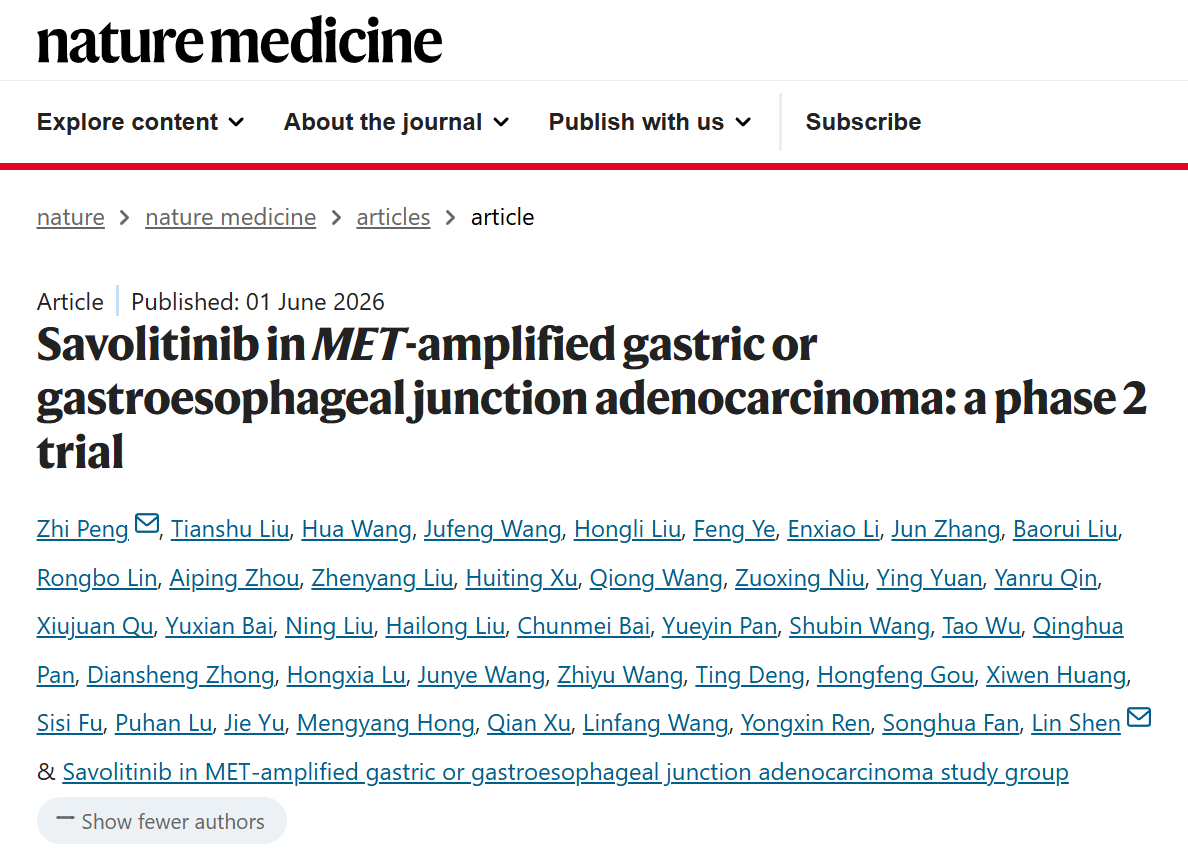Image resolution: width=1188 pixels, height=864 pixels.
Task: View author Chunmei Bai's profile
Action: (x=583, y=627)
